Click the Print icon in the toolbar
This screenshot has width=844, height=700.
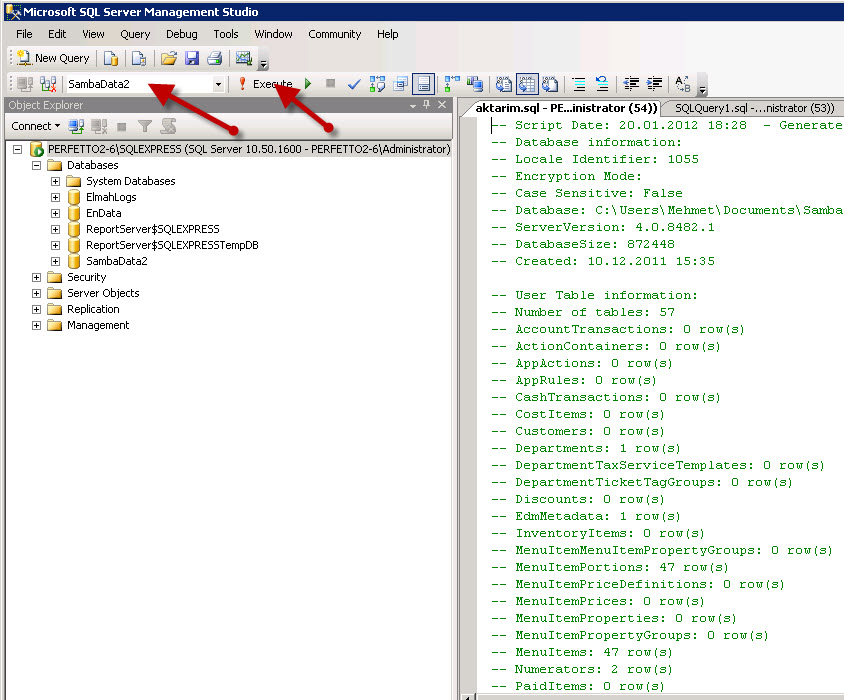point(214,57)
